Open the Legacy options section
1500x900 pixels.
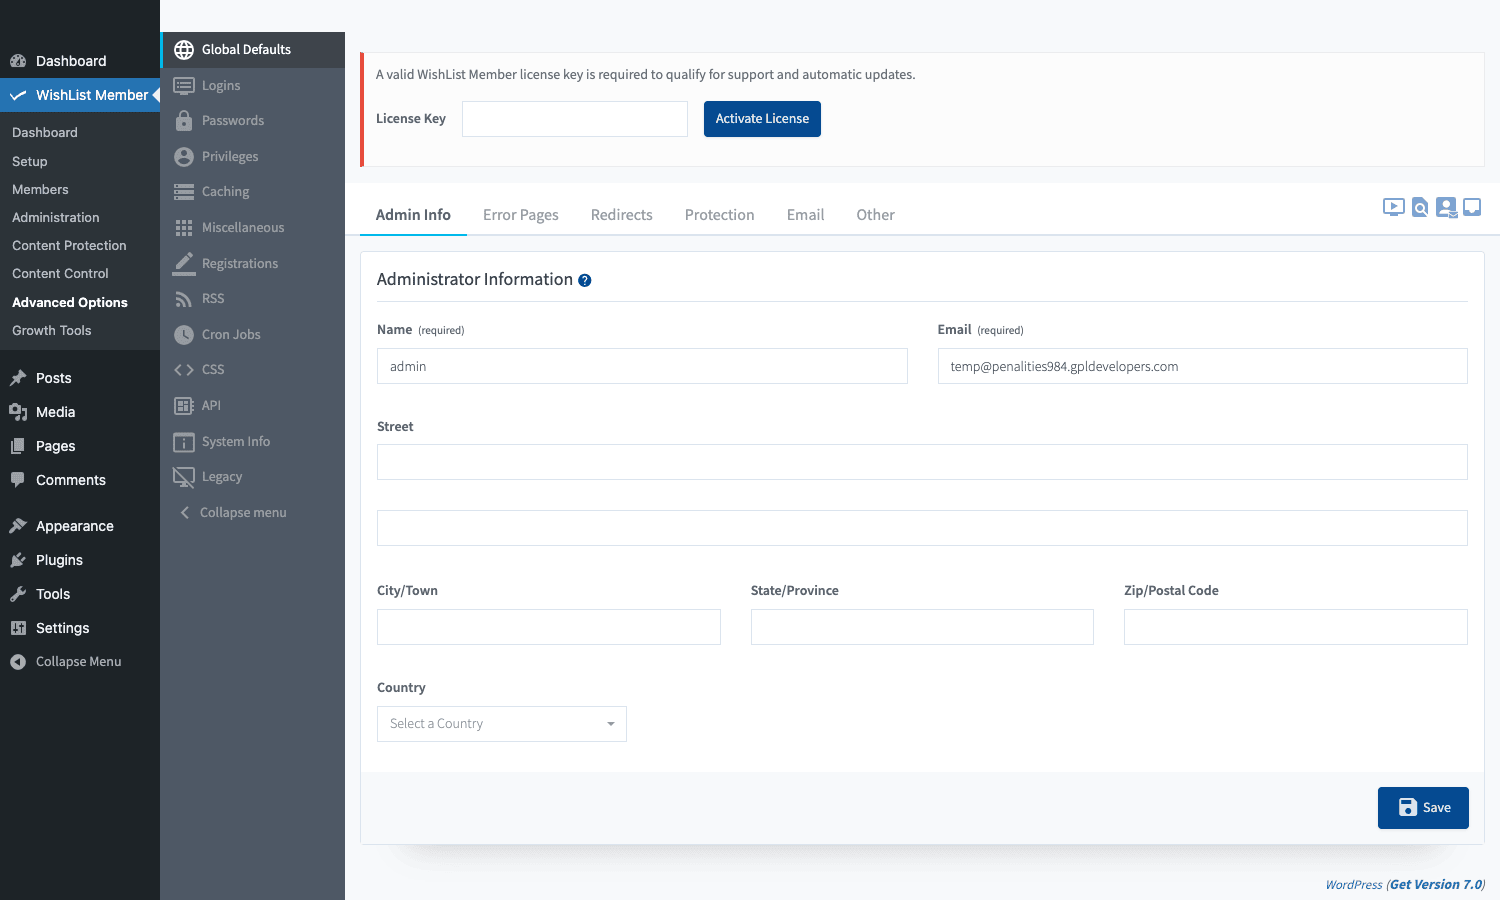click(253, 477)
